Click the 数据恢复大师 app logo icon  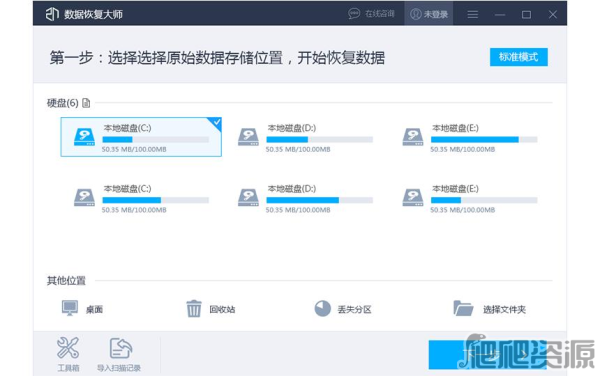click(x=52, y=14)
